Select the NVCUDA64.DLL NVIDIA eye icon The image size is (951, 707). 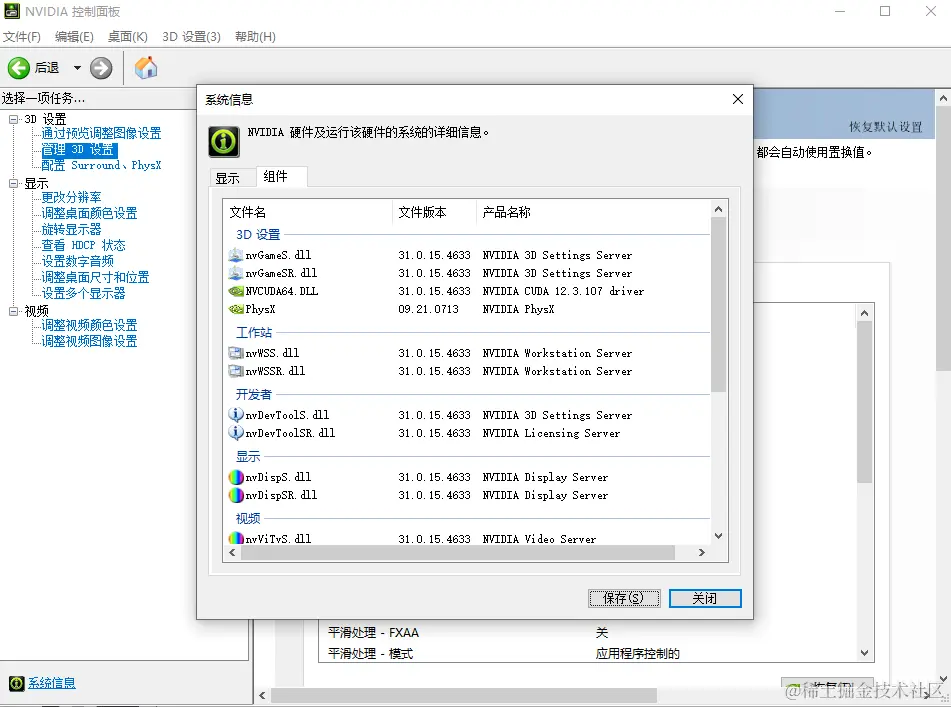pos(235,292)
